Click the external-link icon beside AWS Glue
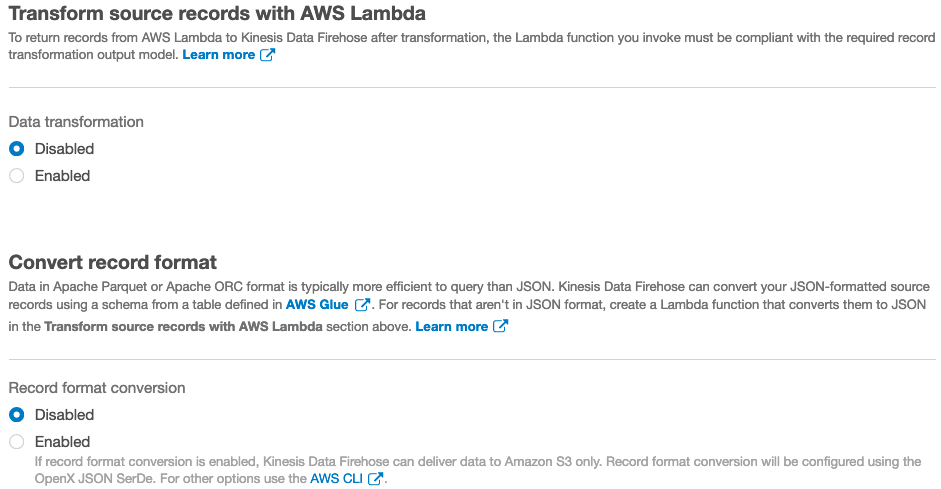The width and height of the screenshot is (941, 489). pyautogui.click(x=362, y=304)
